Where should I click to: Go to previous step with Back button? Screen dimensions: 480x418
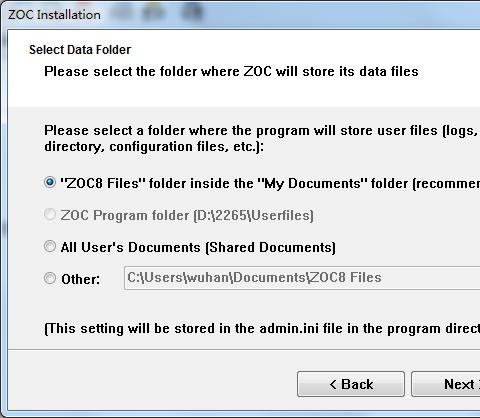point(351,384)
